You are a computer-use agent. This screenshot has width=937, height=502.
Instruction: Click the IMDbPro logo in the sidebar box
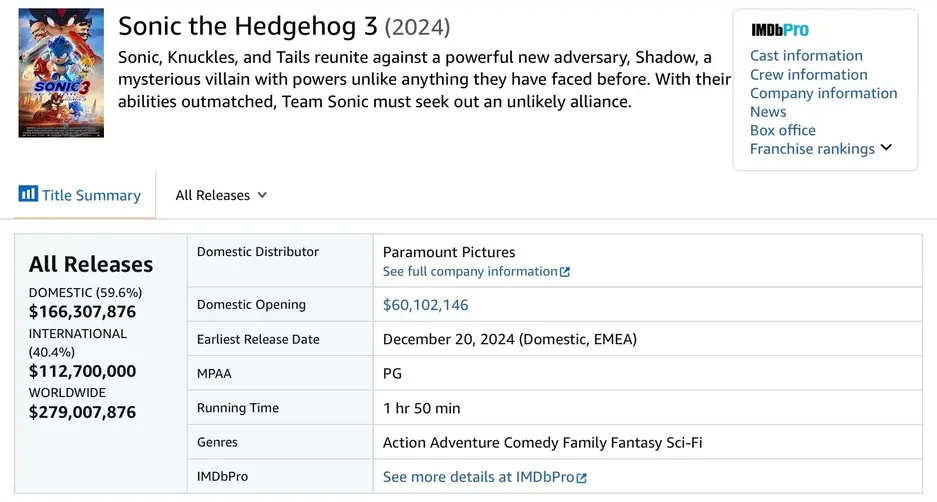(780, 30)
